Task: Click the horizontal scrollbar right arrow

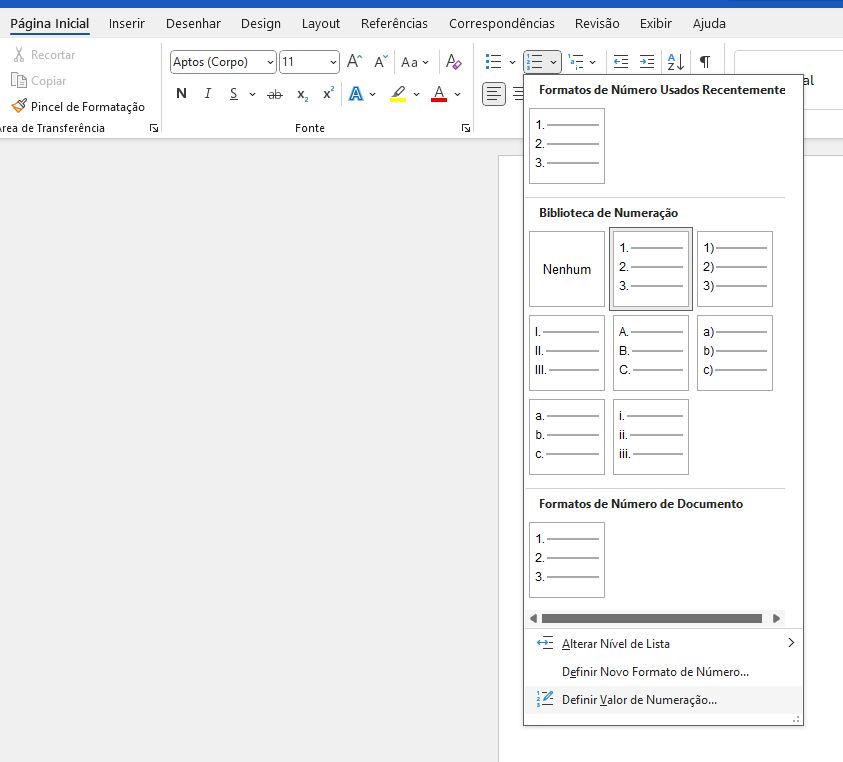Action: (x=776, y=618)
